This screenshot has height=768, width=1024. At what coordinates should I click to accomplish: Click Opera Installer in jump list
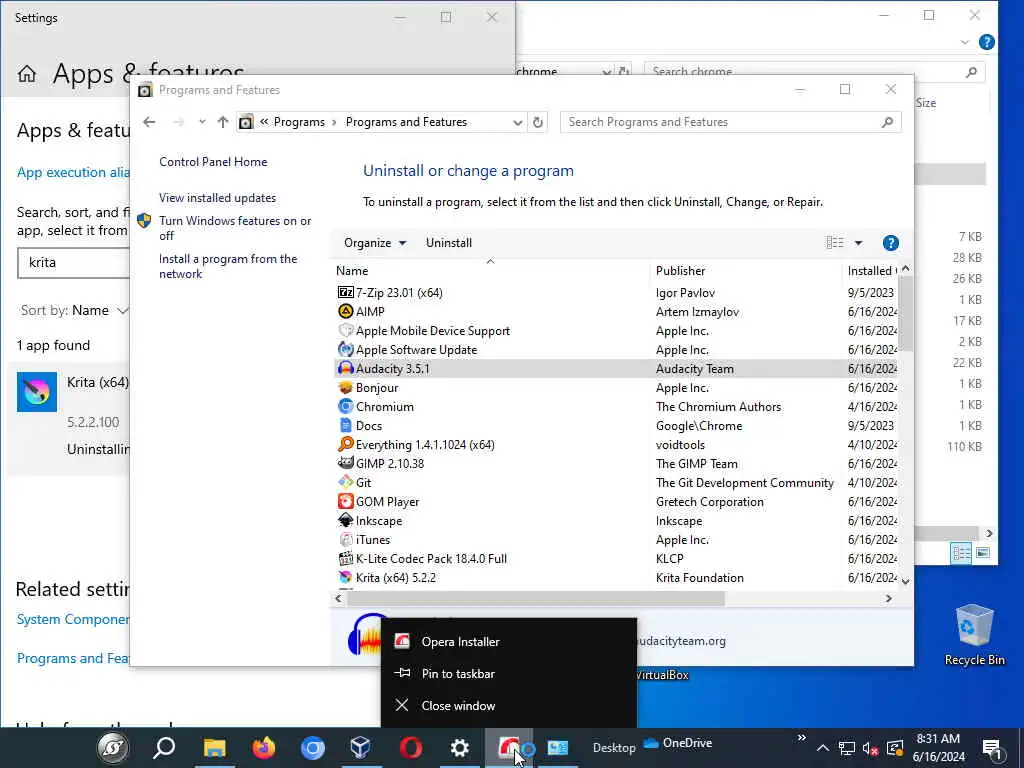(x=508, y=641)
